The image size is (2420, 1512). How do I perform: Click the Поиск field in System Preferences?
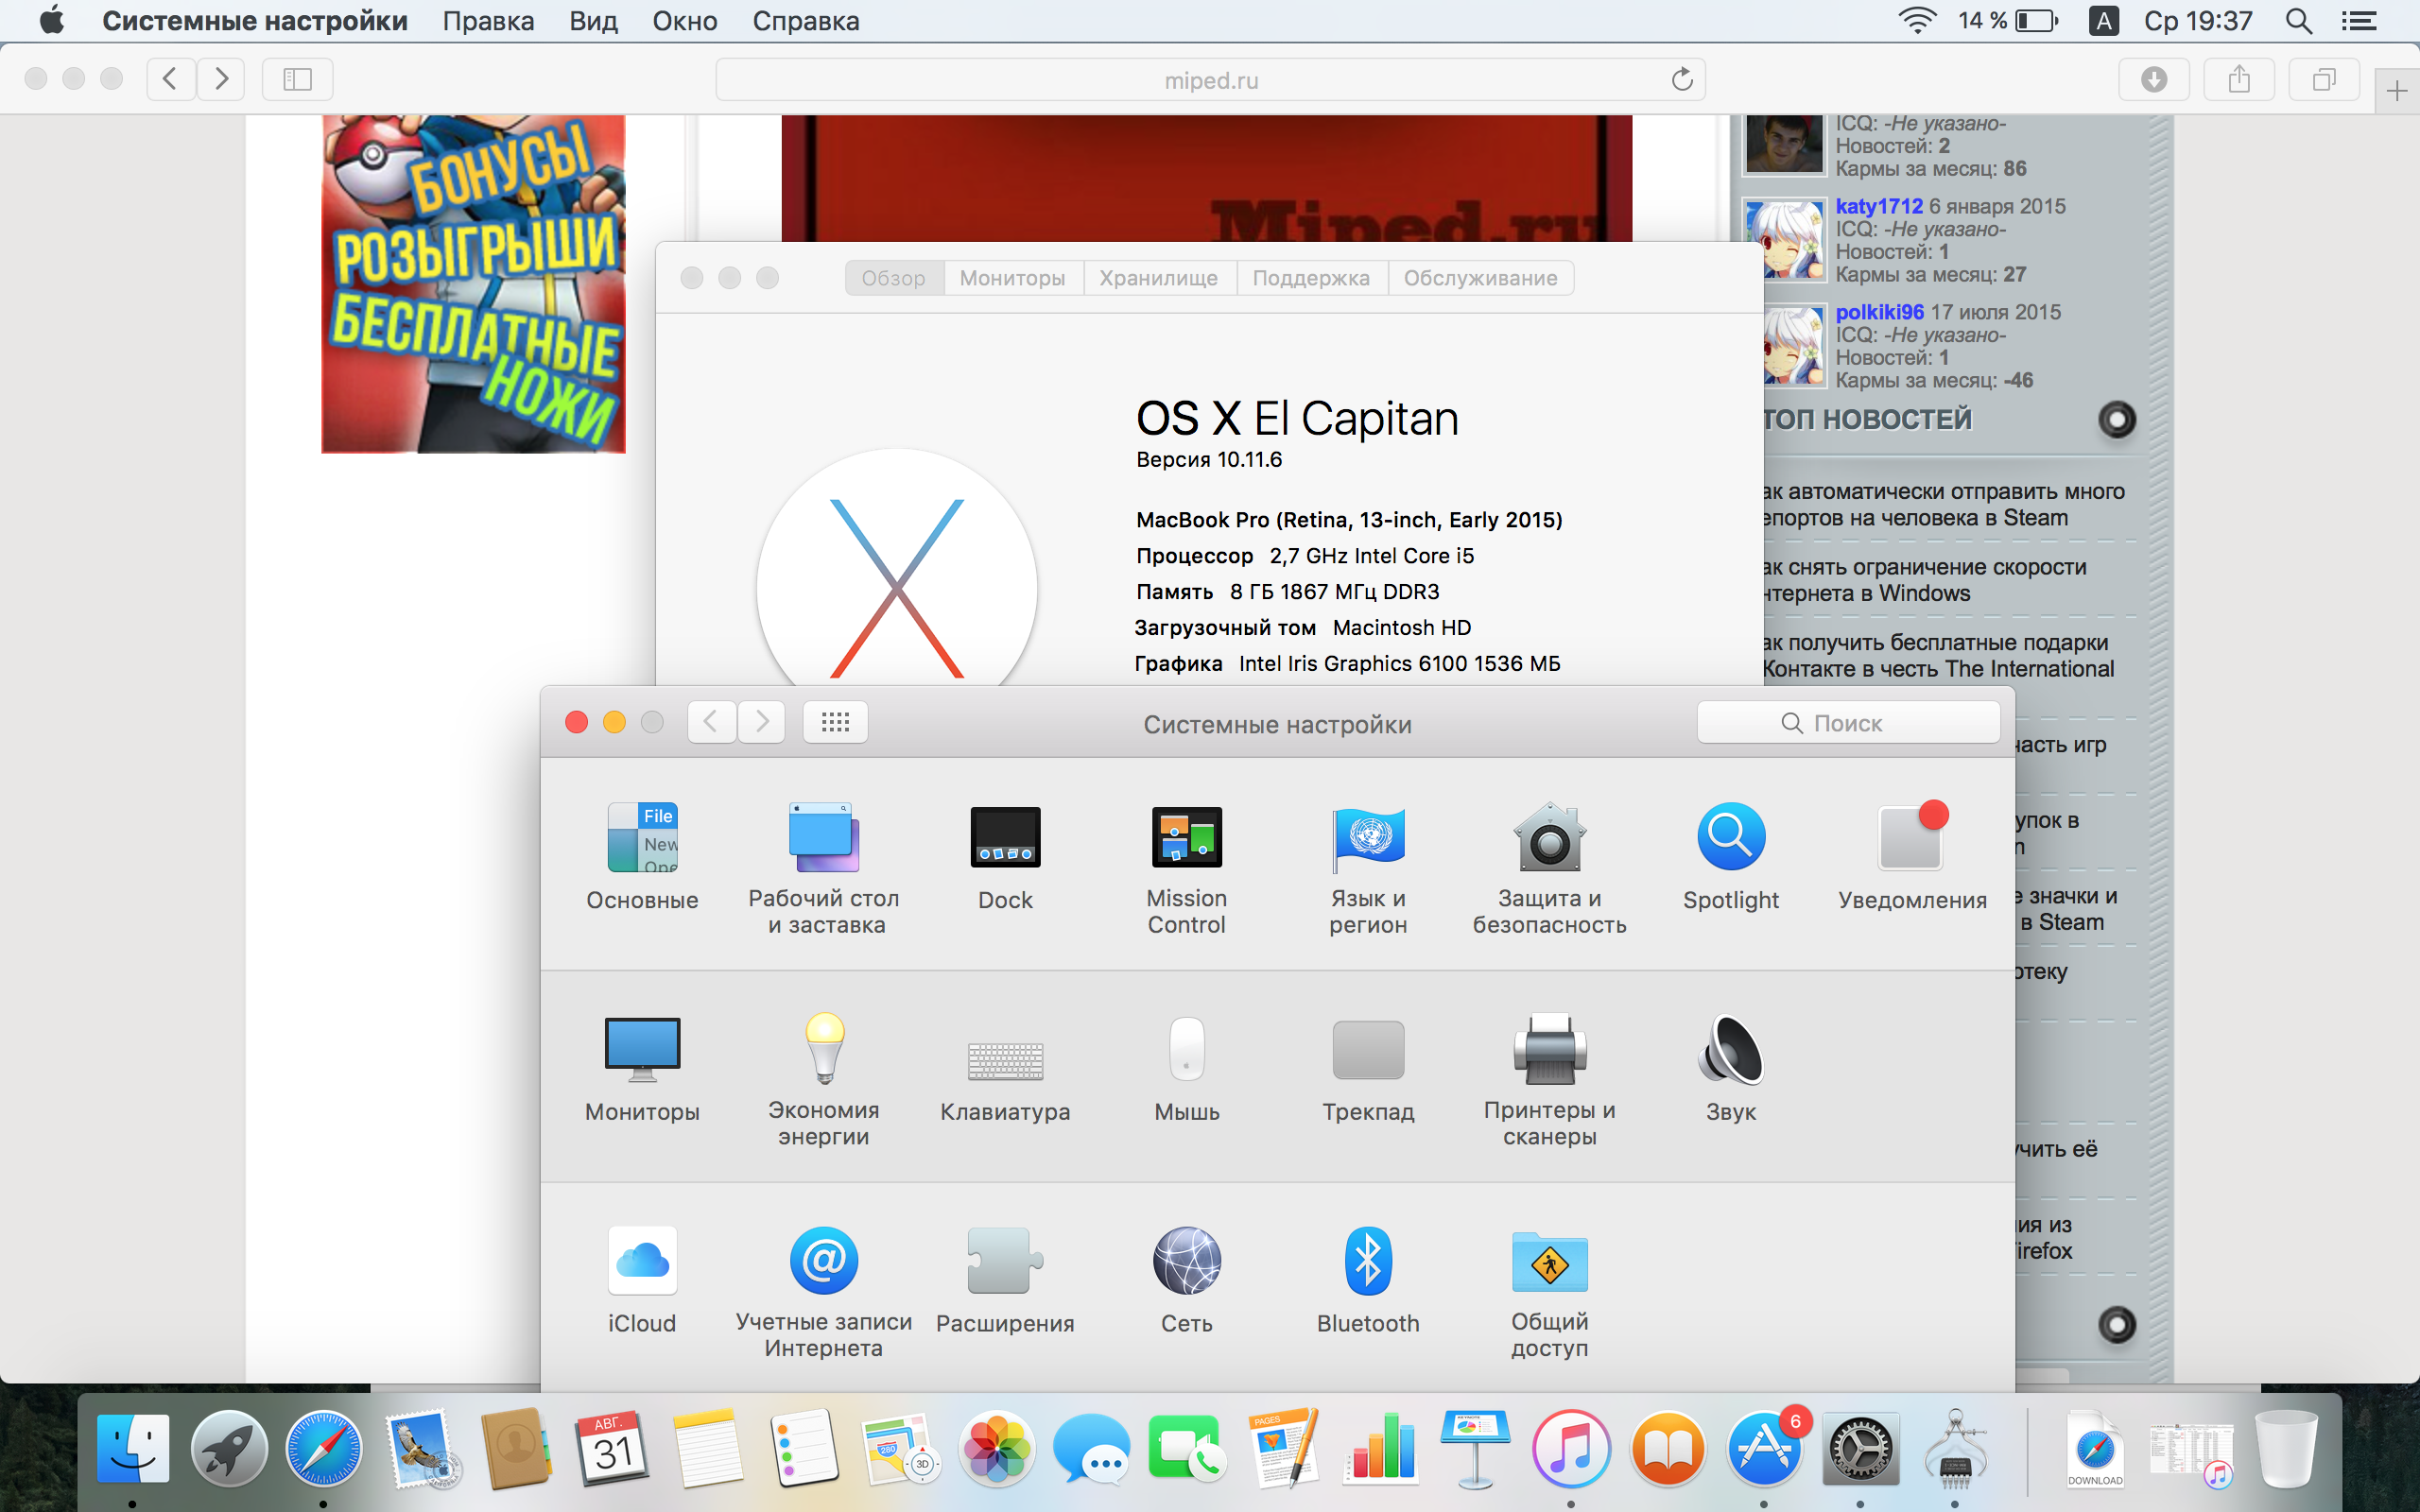tap(1848, 722)
